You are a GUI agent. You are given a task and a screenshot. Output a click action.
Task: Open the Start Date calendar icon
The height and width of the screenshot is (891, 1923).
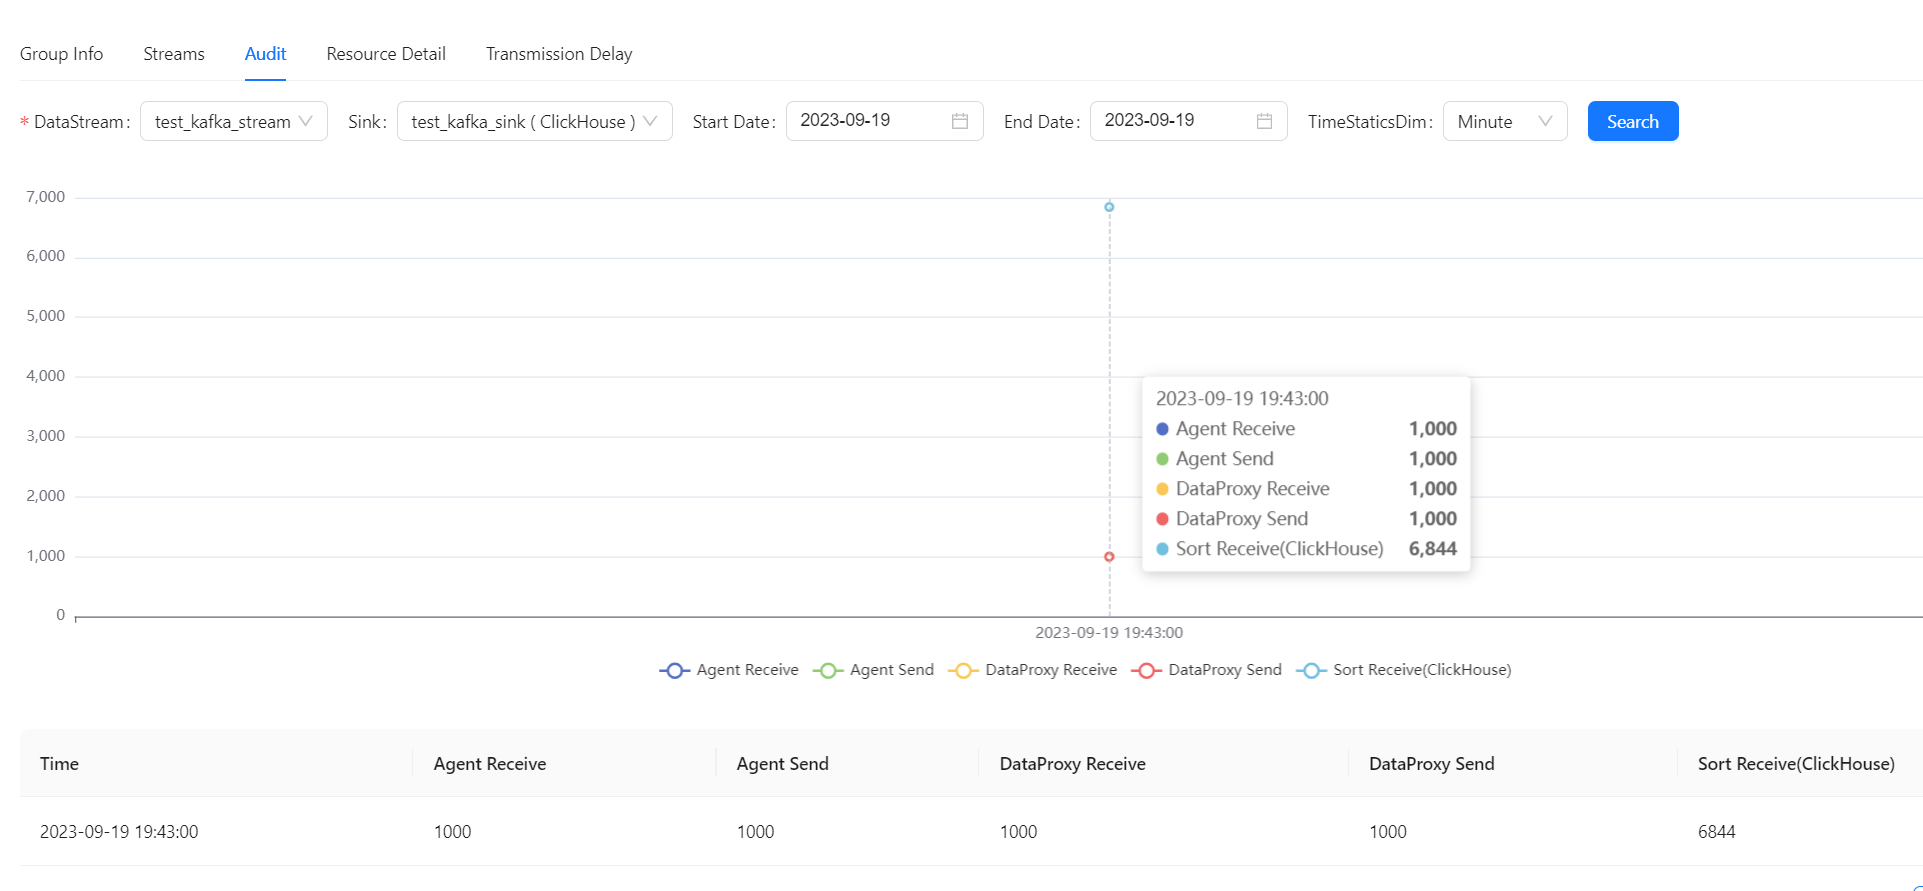959,121
